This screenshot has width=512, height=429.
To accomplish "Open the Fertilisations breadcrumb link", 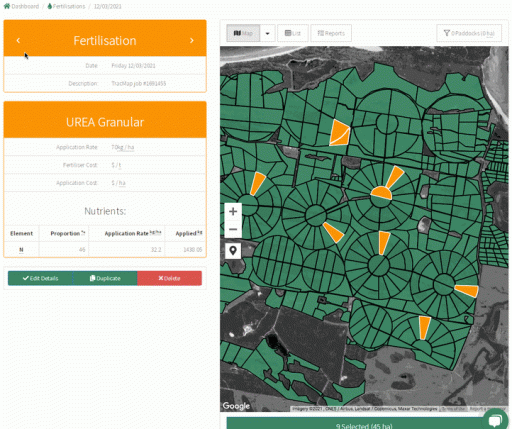I will [x=66, y=6].
